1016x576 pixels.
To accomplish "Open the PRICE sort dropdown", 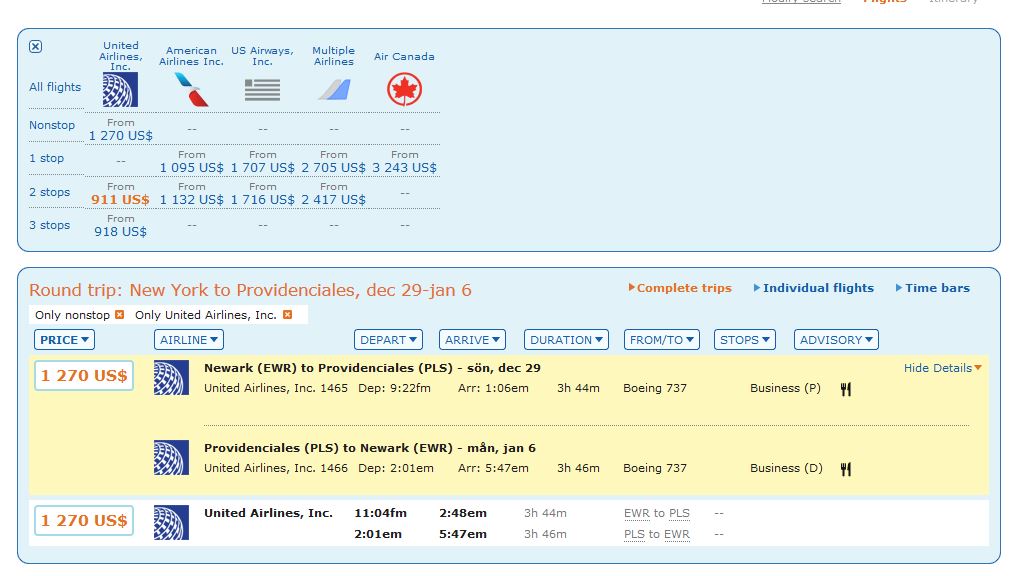I will (x=65, y=340).
